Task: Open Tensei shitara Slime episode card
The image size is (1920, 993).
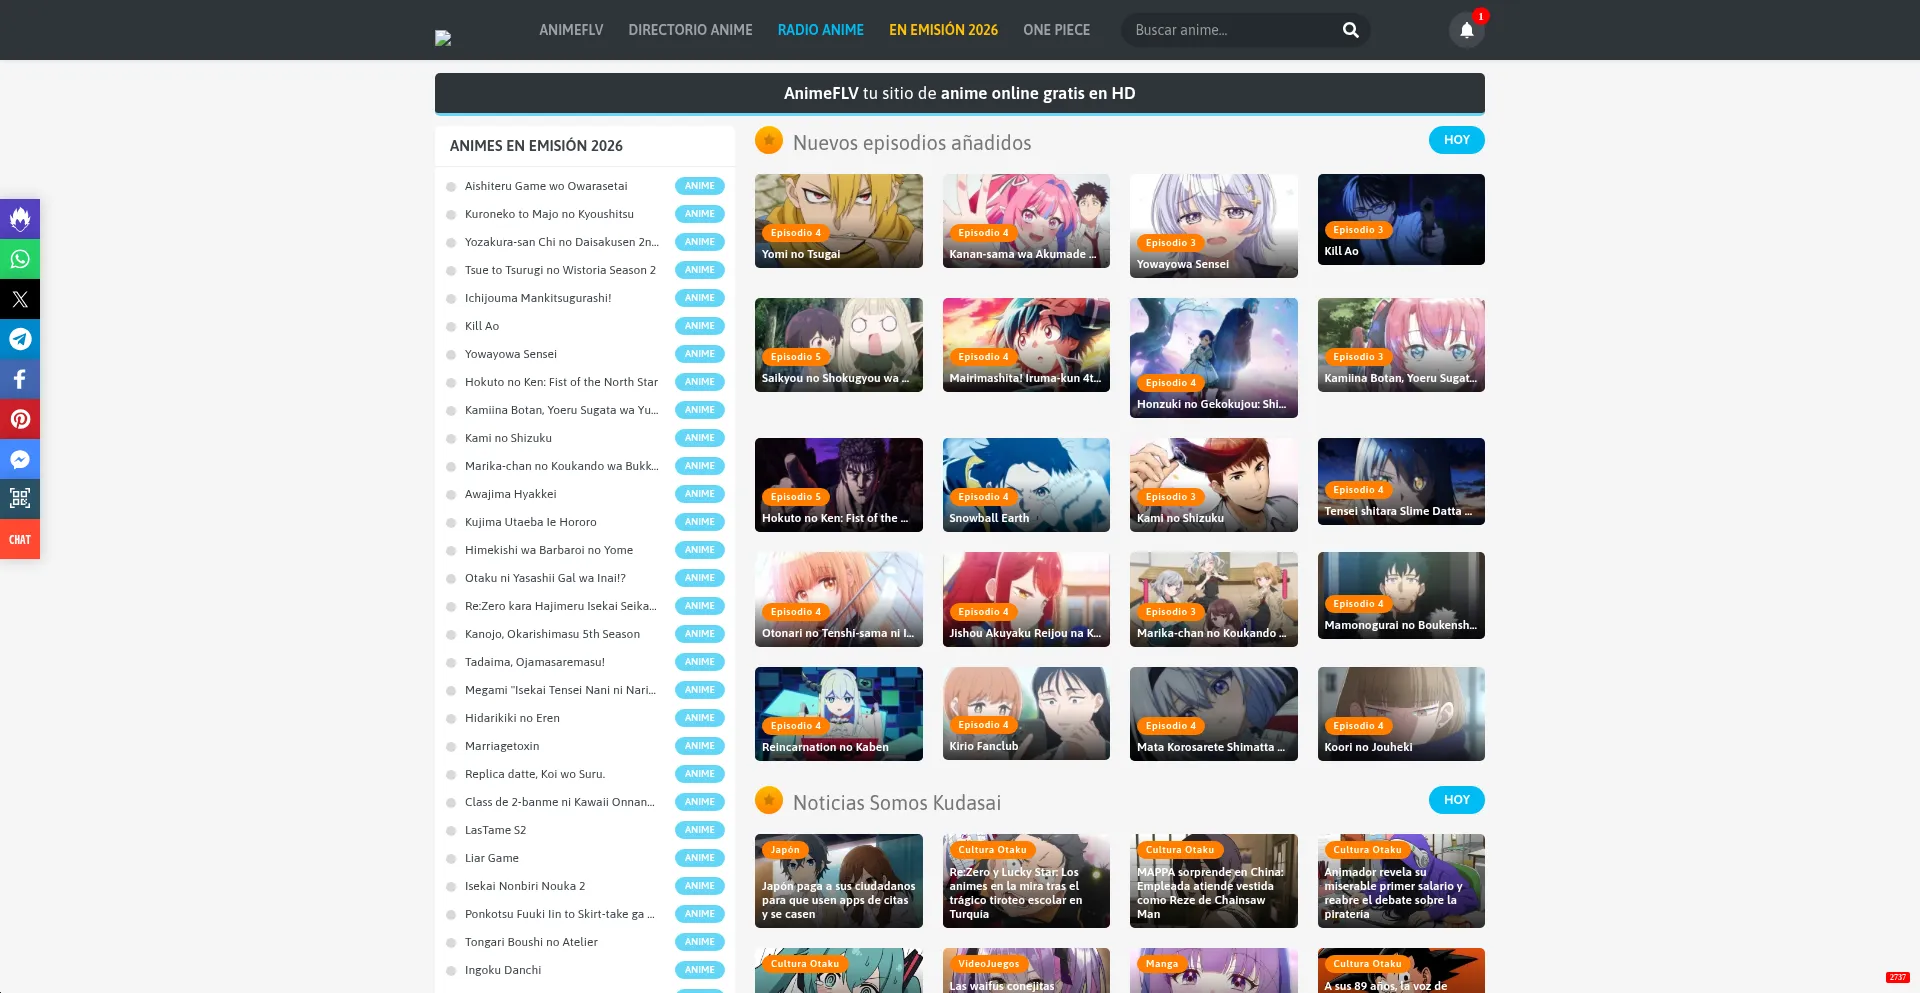Action: (x=1401, y=481)
